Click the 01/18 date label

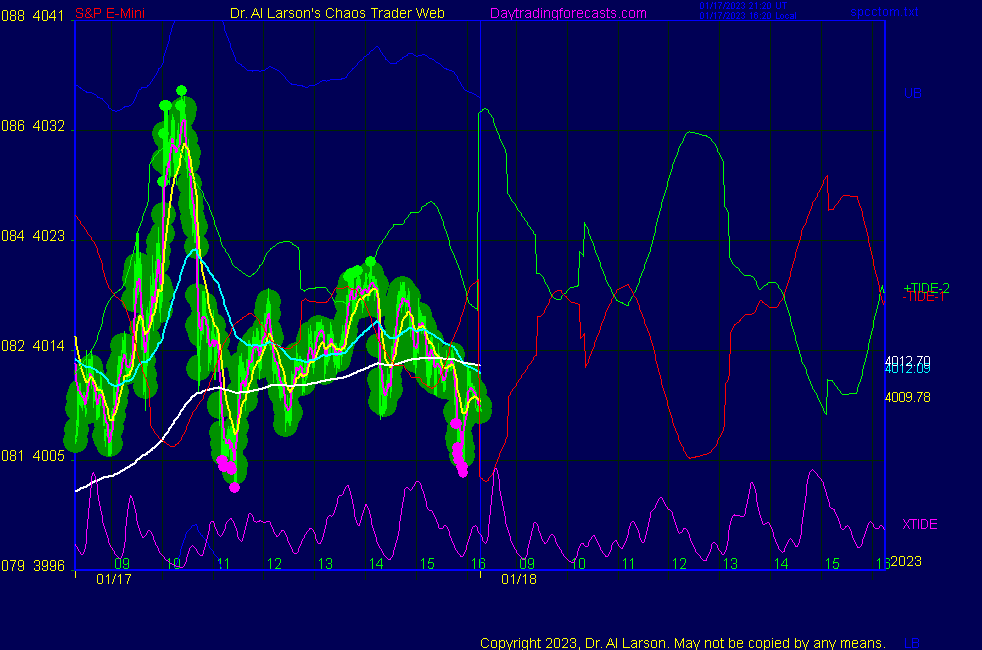(x=519, y=579)
